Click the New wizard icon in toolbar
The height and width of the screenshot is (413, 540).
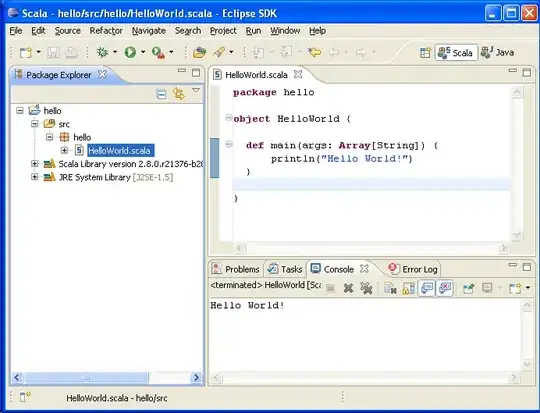pyautogui.click(x=26, y=52)
